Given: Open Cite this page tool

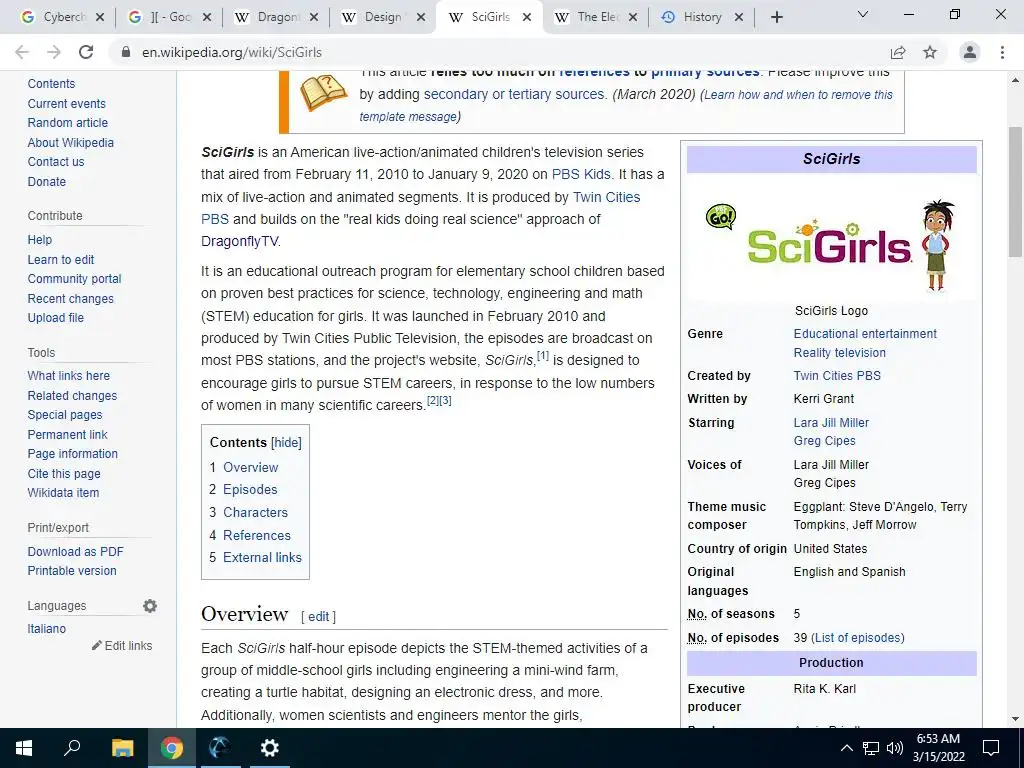Looking at the screenshot, I should (64, 474).
